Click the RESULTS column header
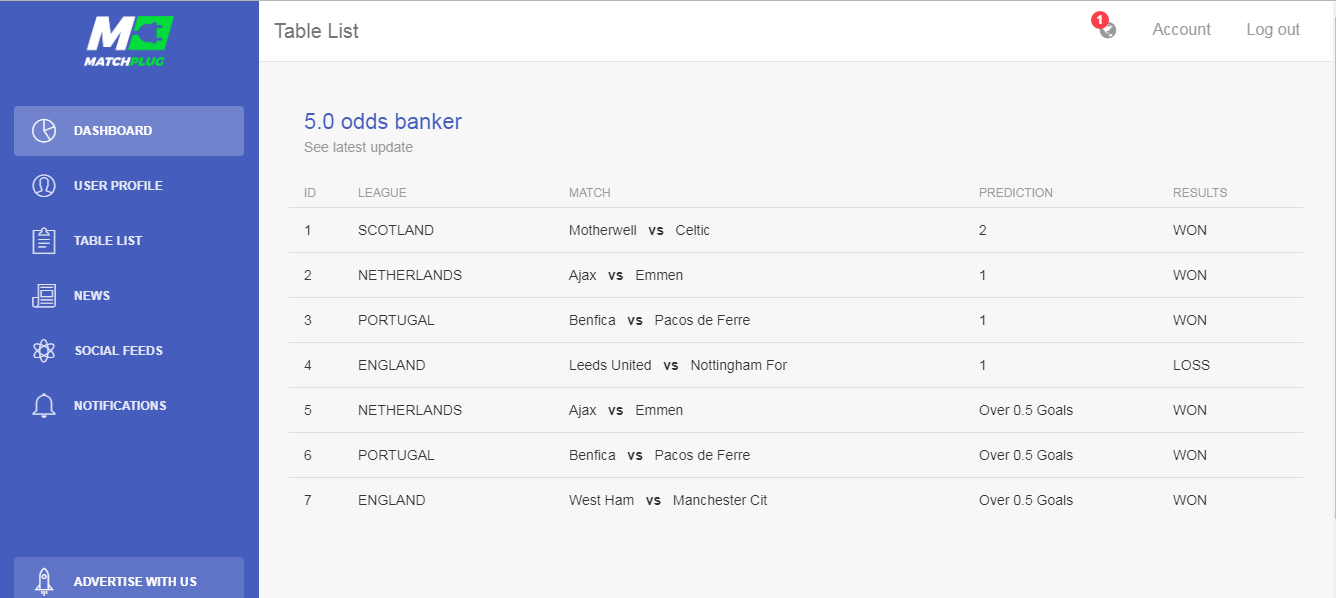This screenshot has height=598, width=1336. pyautogui.click(x=1199, y=193)
